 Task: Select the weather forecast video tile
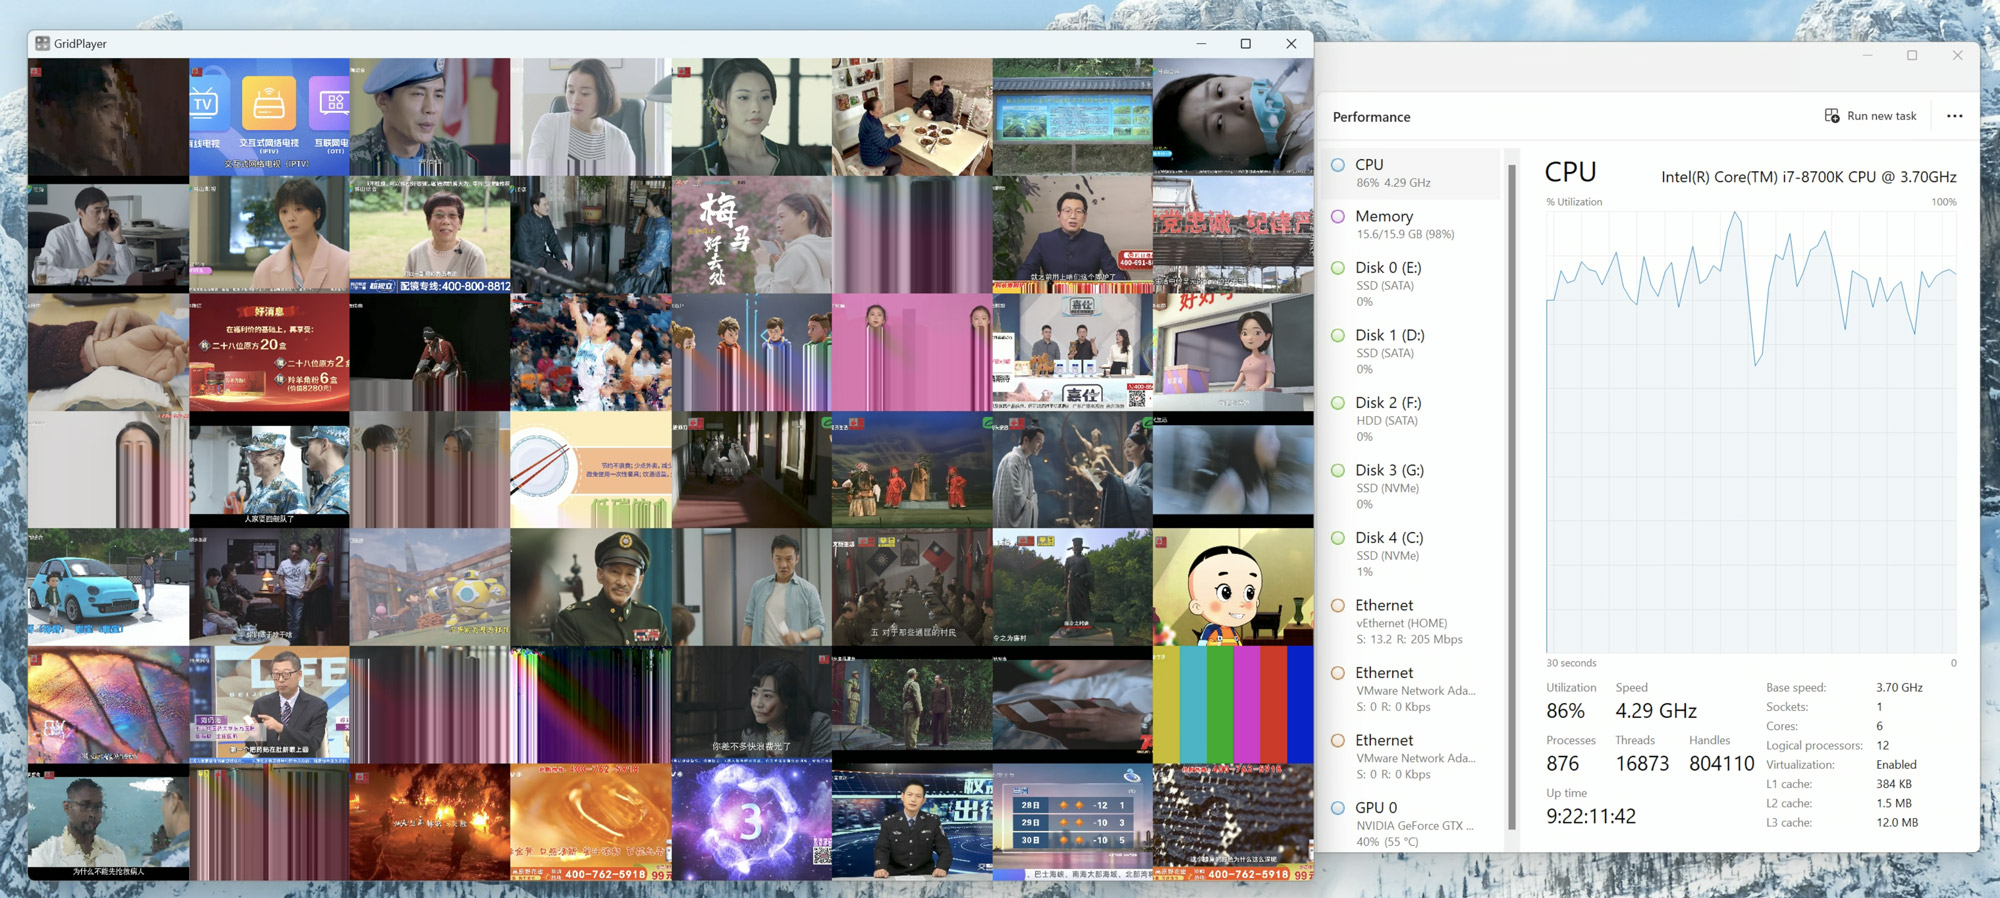(x=1072, y=822)
